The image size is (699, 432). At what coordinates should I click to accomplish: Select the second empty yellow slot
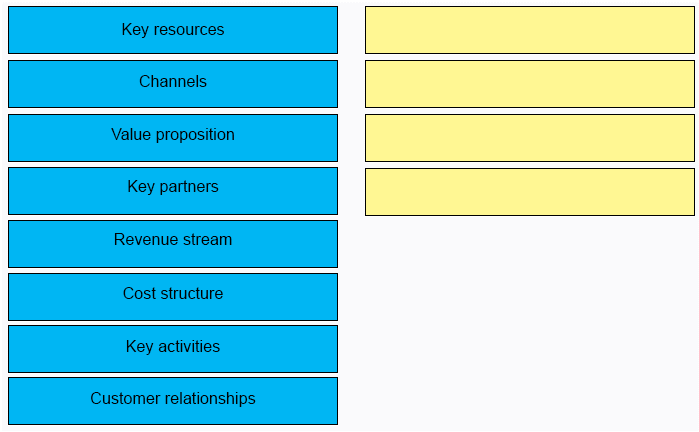(529, 83)
